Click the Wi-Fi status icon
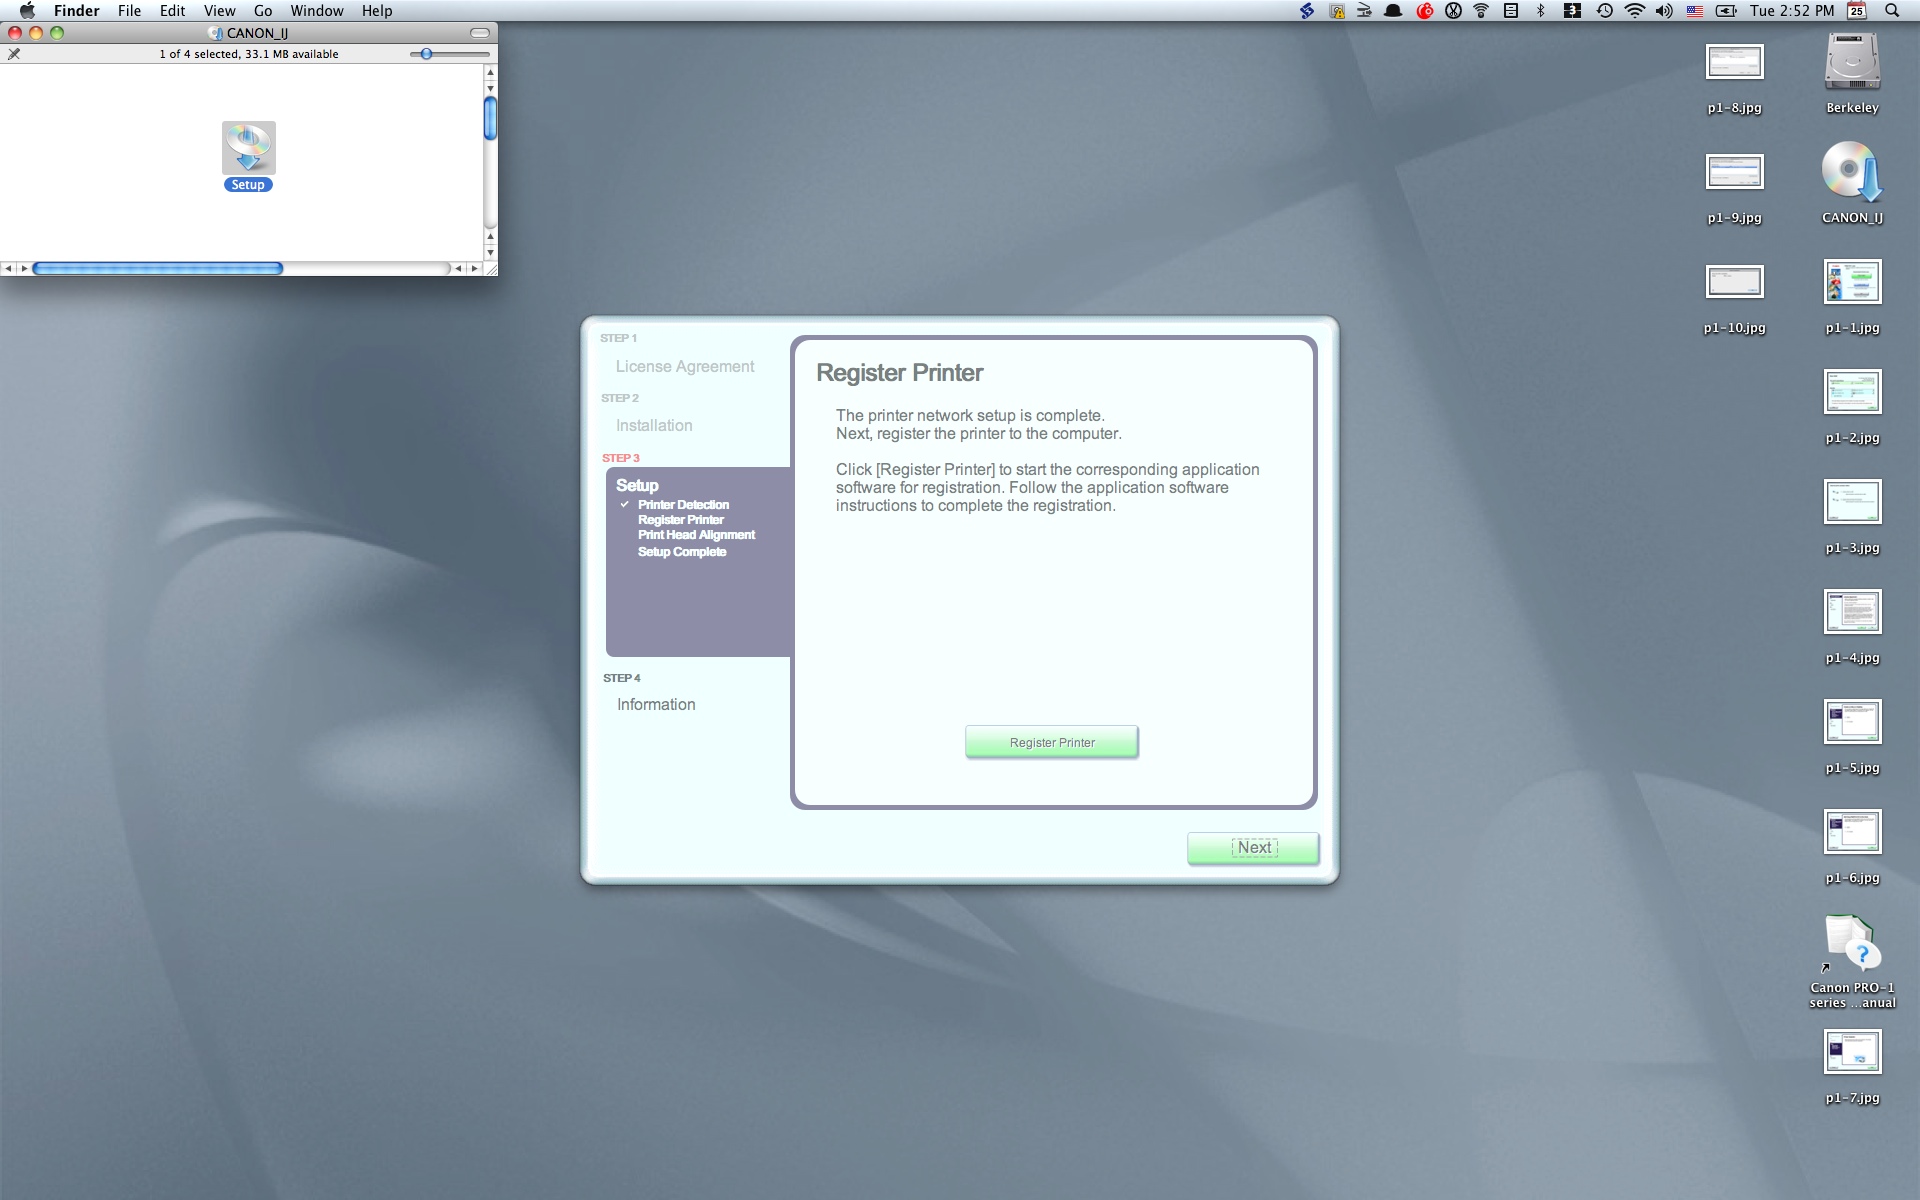 click(1634, 11)
